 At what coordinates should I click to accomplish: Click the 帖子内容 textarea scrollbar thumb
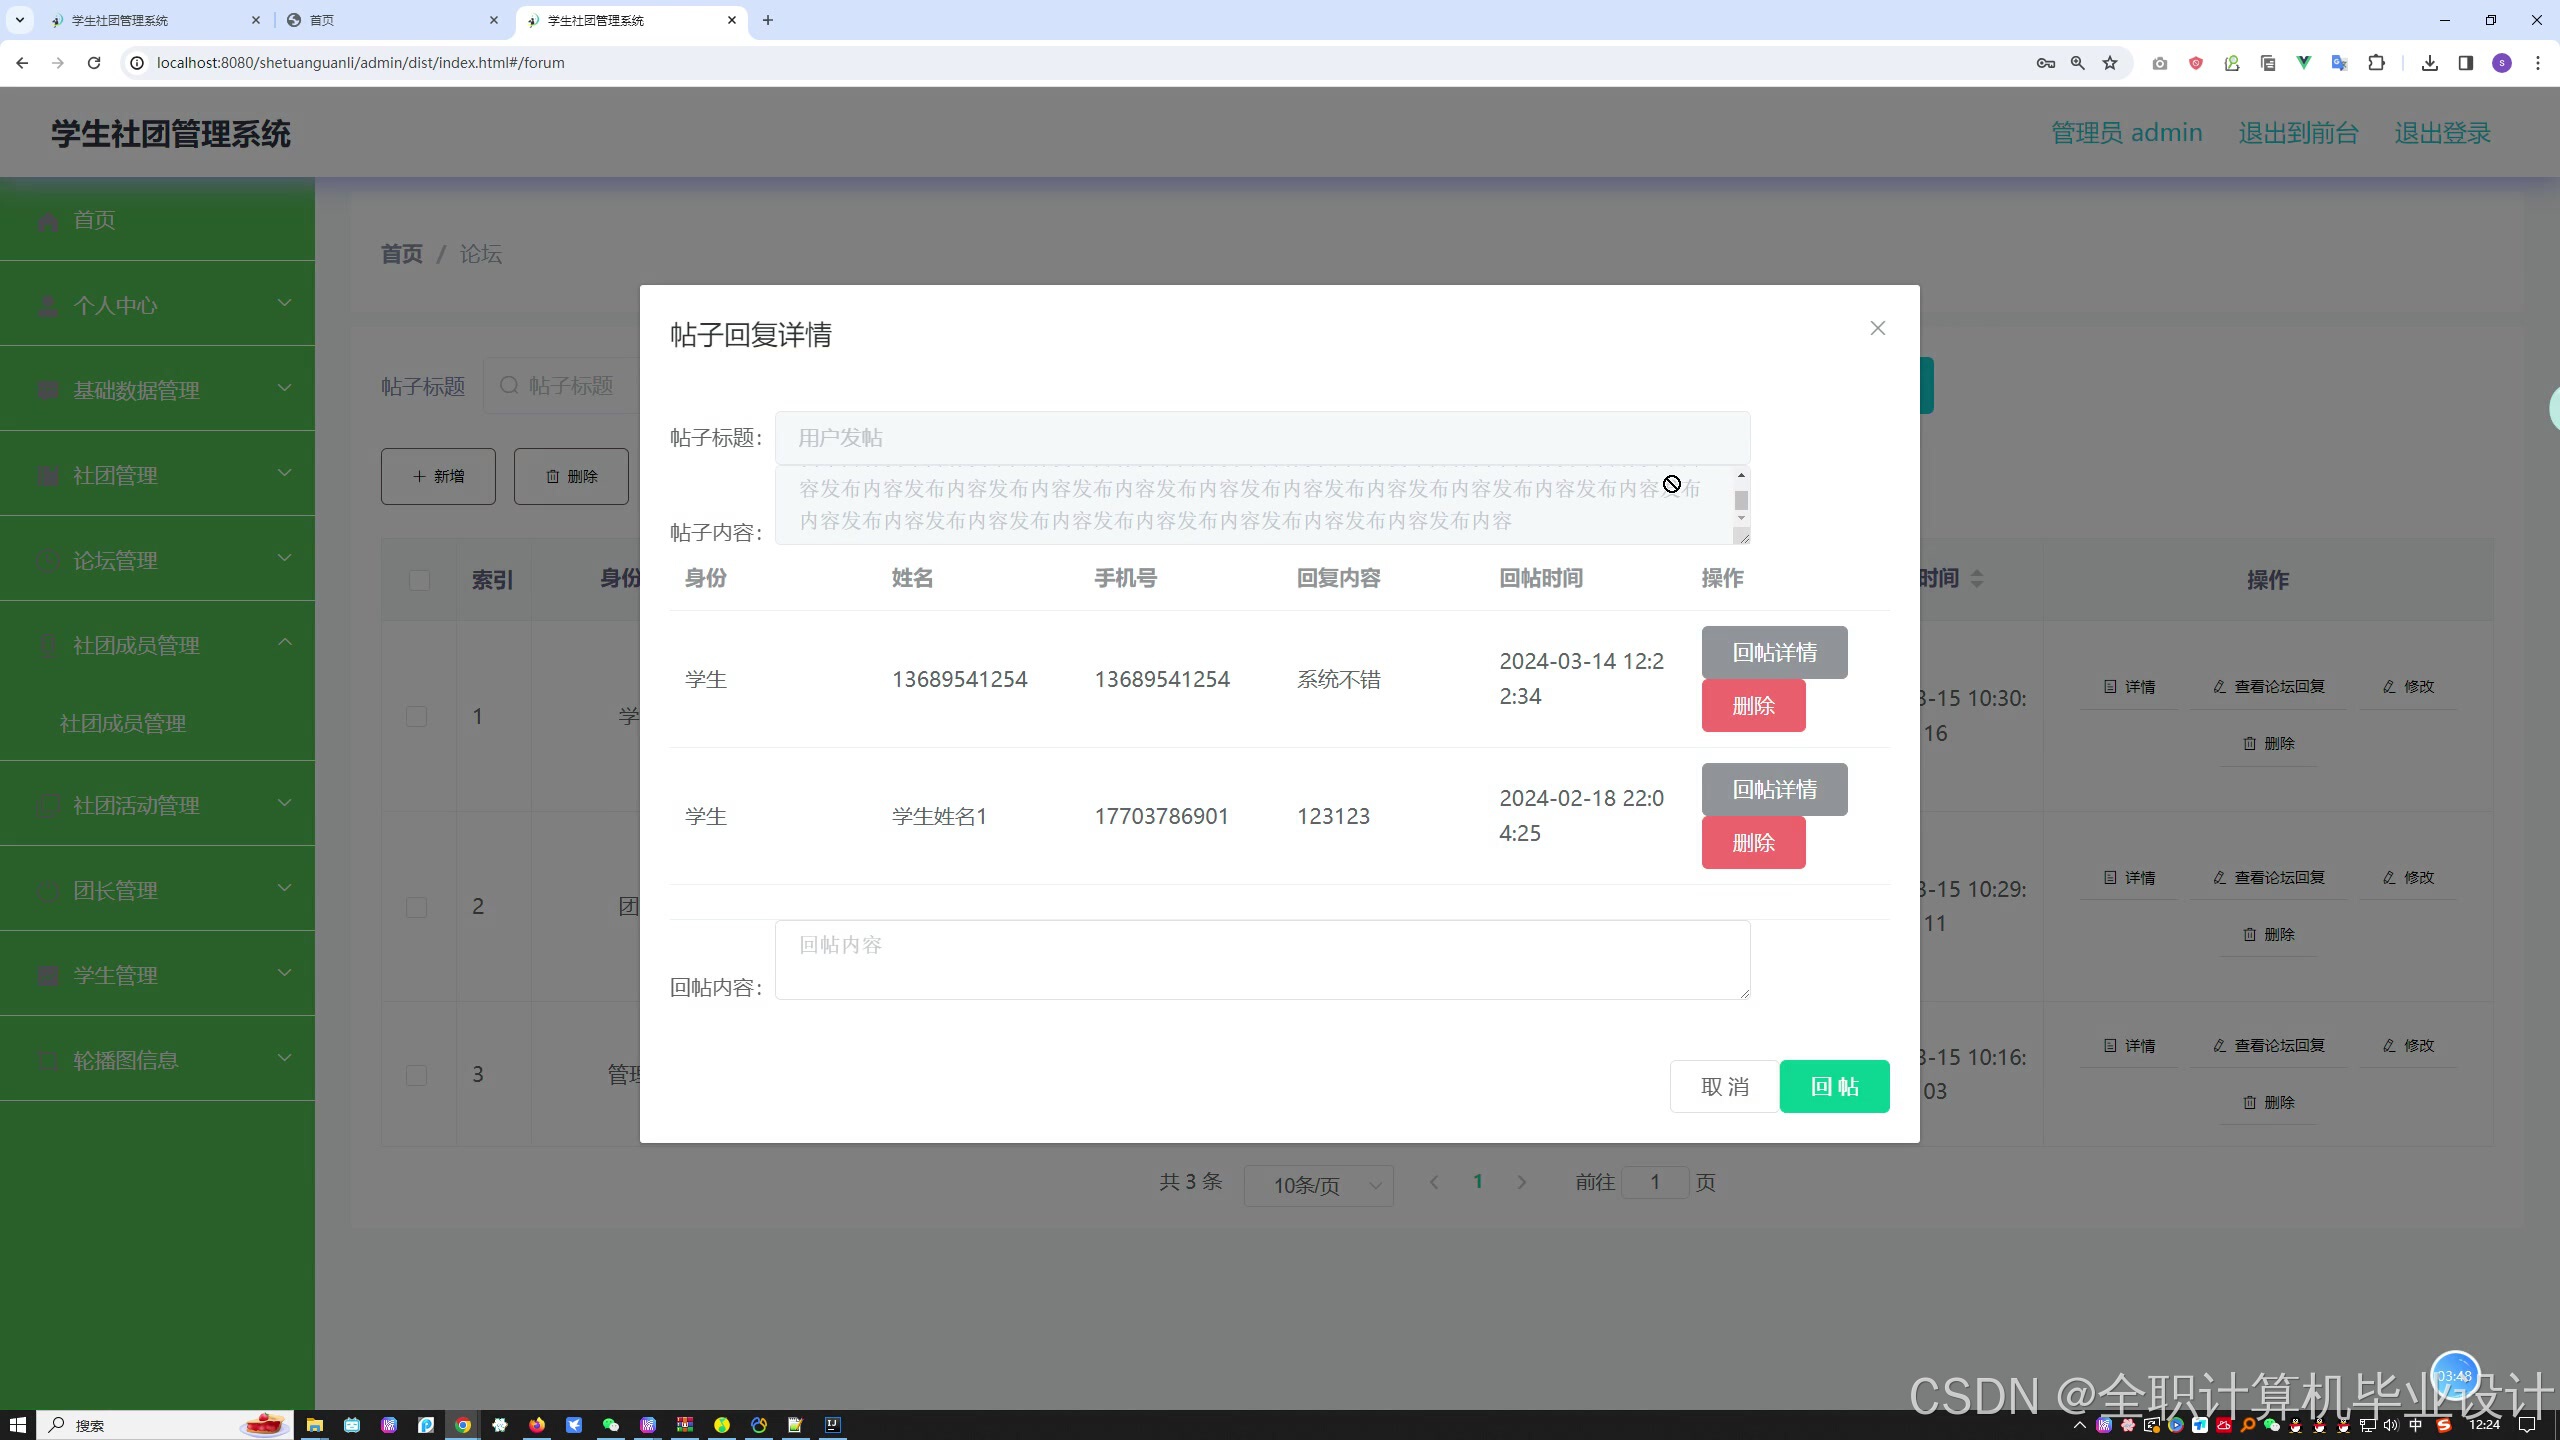pyautogui.click(x=1741, y=500)
